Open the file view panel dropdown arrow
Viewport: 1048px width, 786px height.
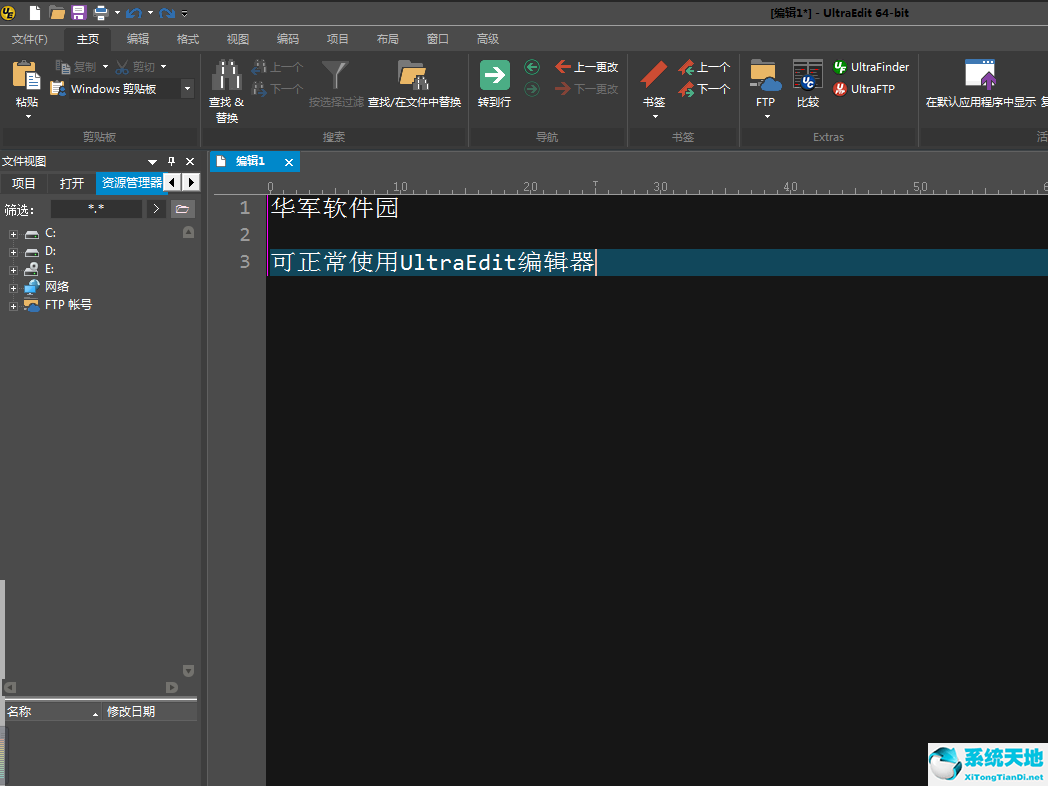(152, 162)
